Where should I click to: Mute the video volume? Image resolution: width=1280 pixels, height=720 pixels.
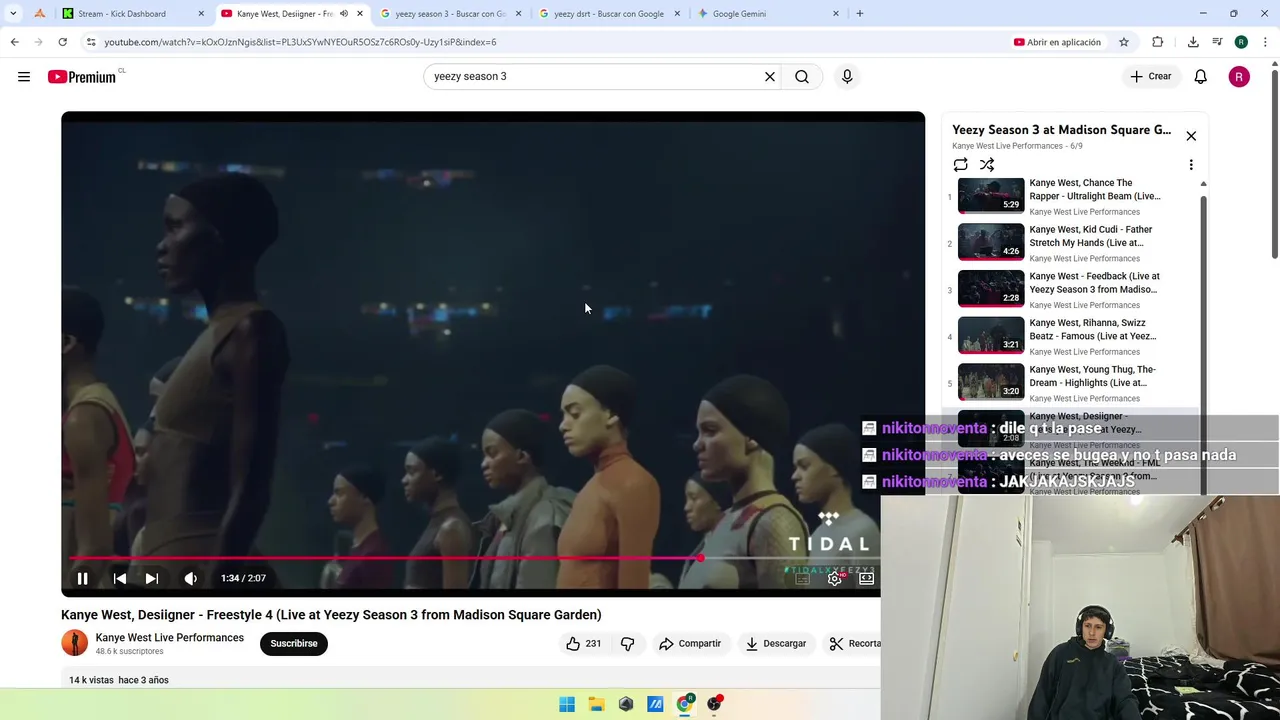click(191, 578)
